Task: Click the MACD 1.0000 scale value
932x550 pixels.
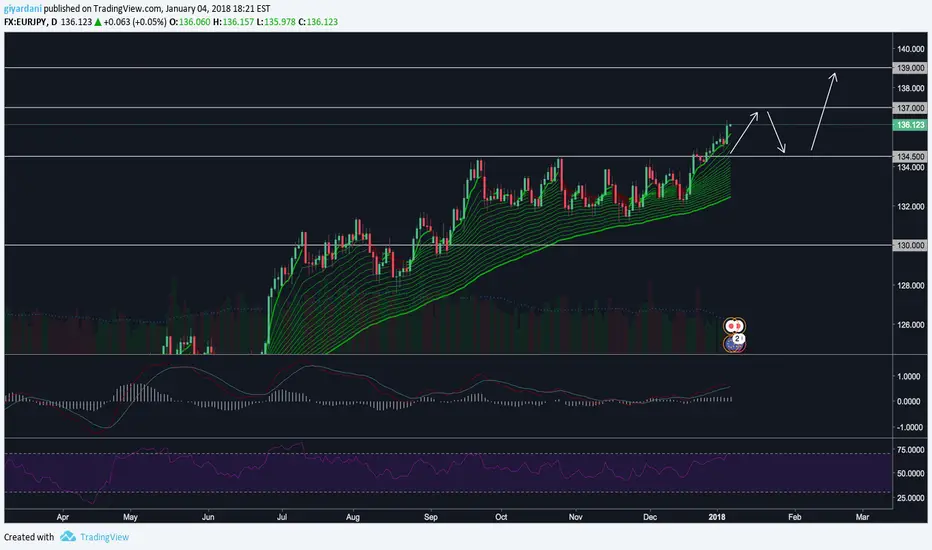Action: [x=909, y=376]
